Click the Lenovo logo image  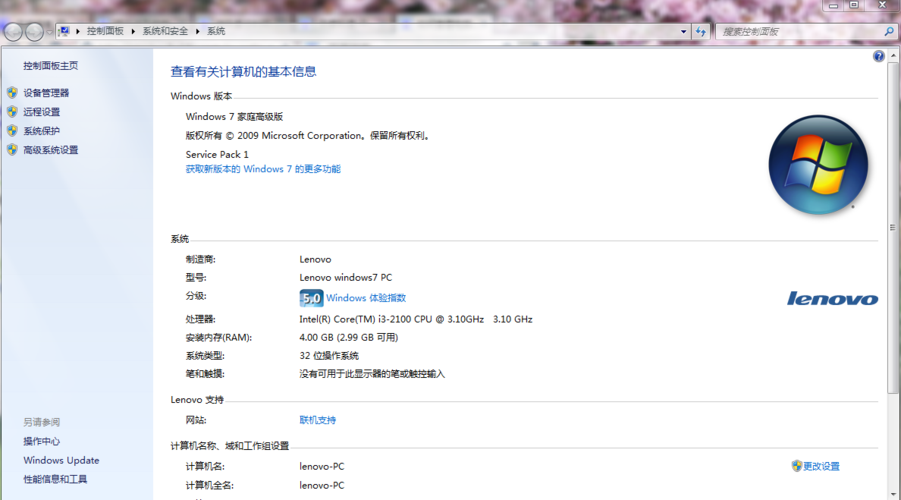click(832, 298)
